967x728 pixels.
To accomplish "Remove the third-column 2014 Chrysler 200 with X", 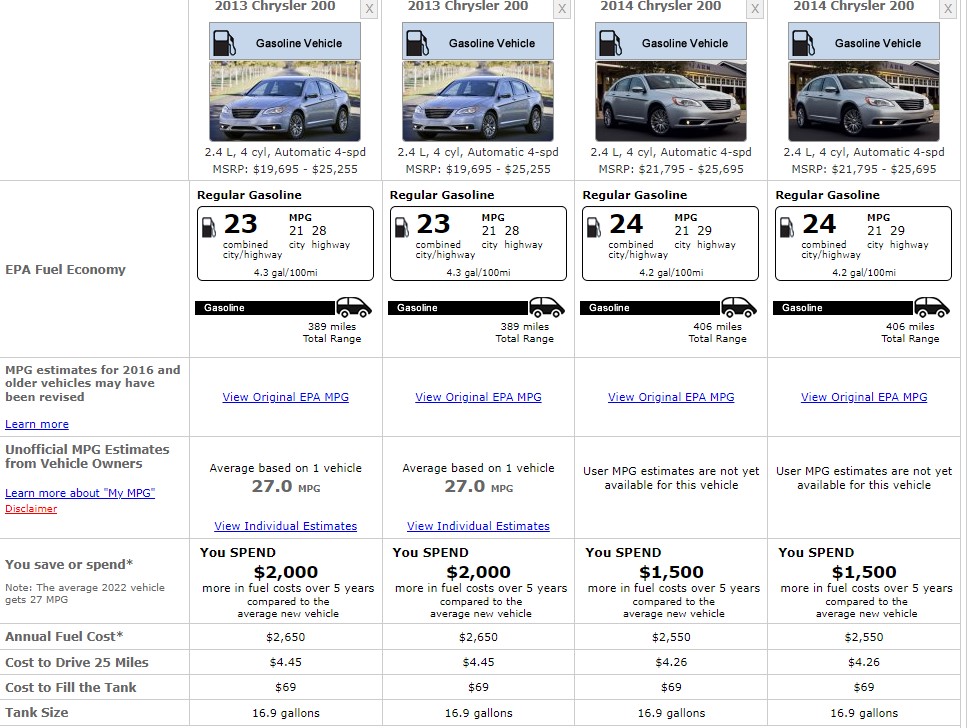I will 755,9.
